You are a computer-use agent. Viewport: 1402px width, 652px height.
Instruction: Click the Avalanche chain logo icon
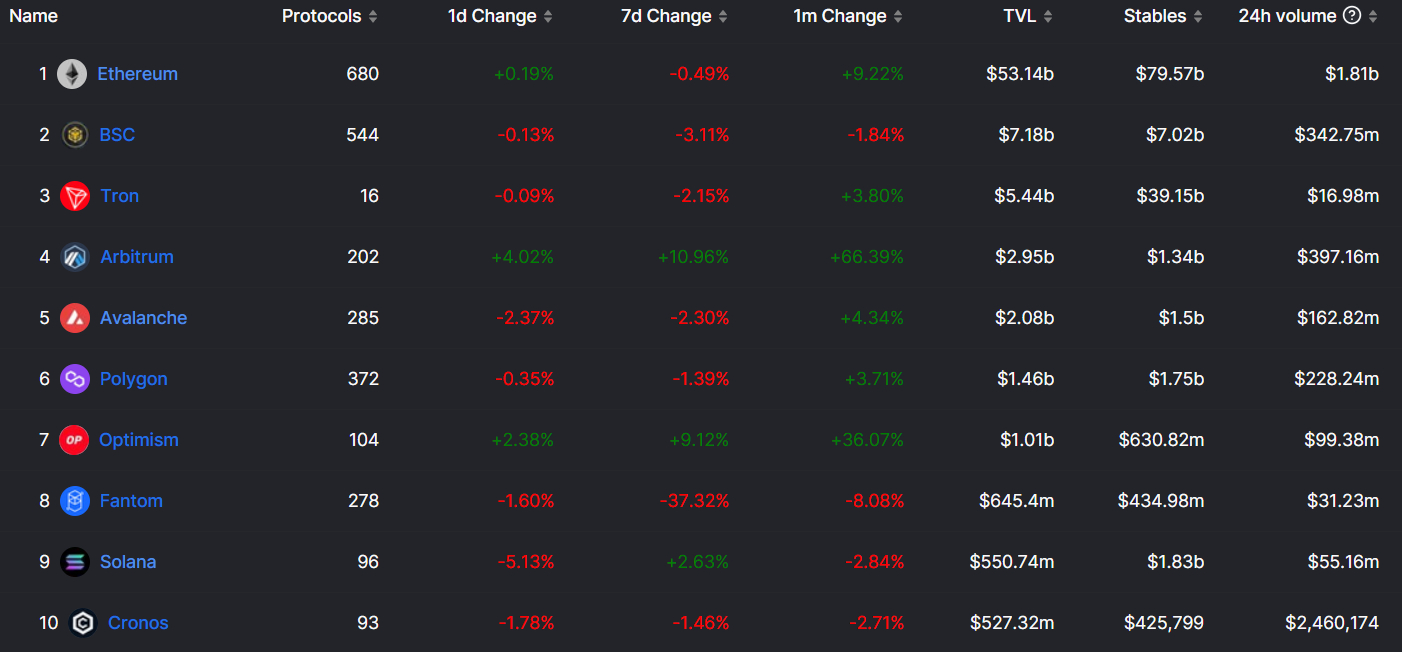(x=75, y=318)
